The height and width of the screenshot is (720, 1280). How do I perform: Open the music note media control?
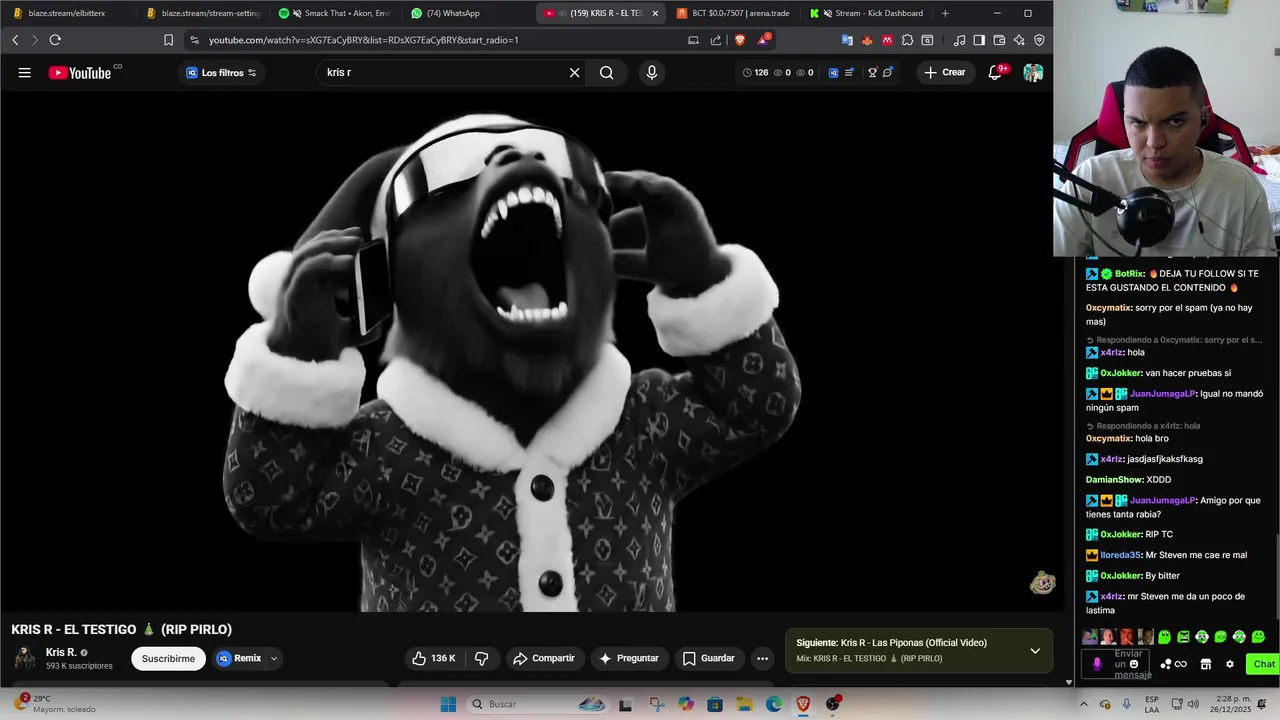[959, 40]
